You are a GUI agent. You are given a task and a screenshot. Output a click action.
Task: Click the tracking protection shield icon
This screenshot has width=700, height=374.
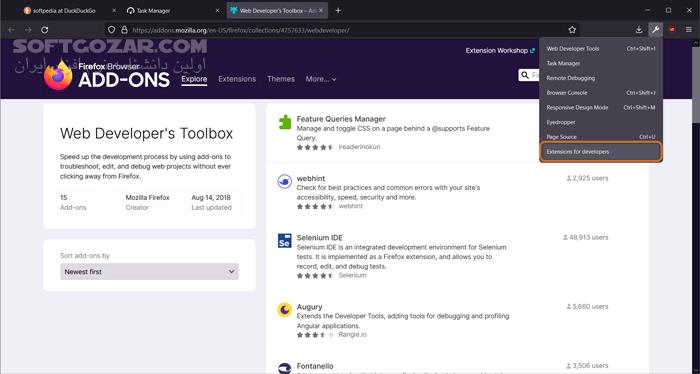coord(112,30)
